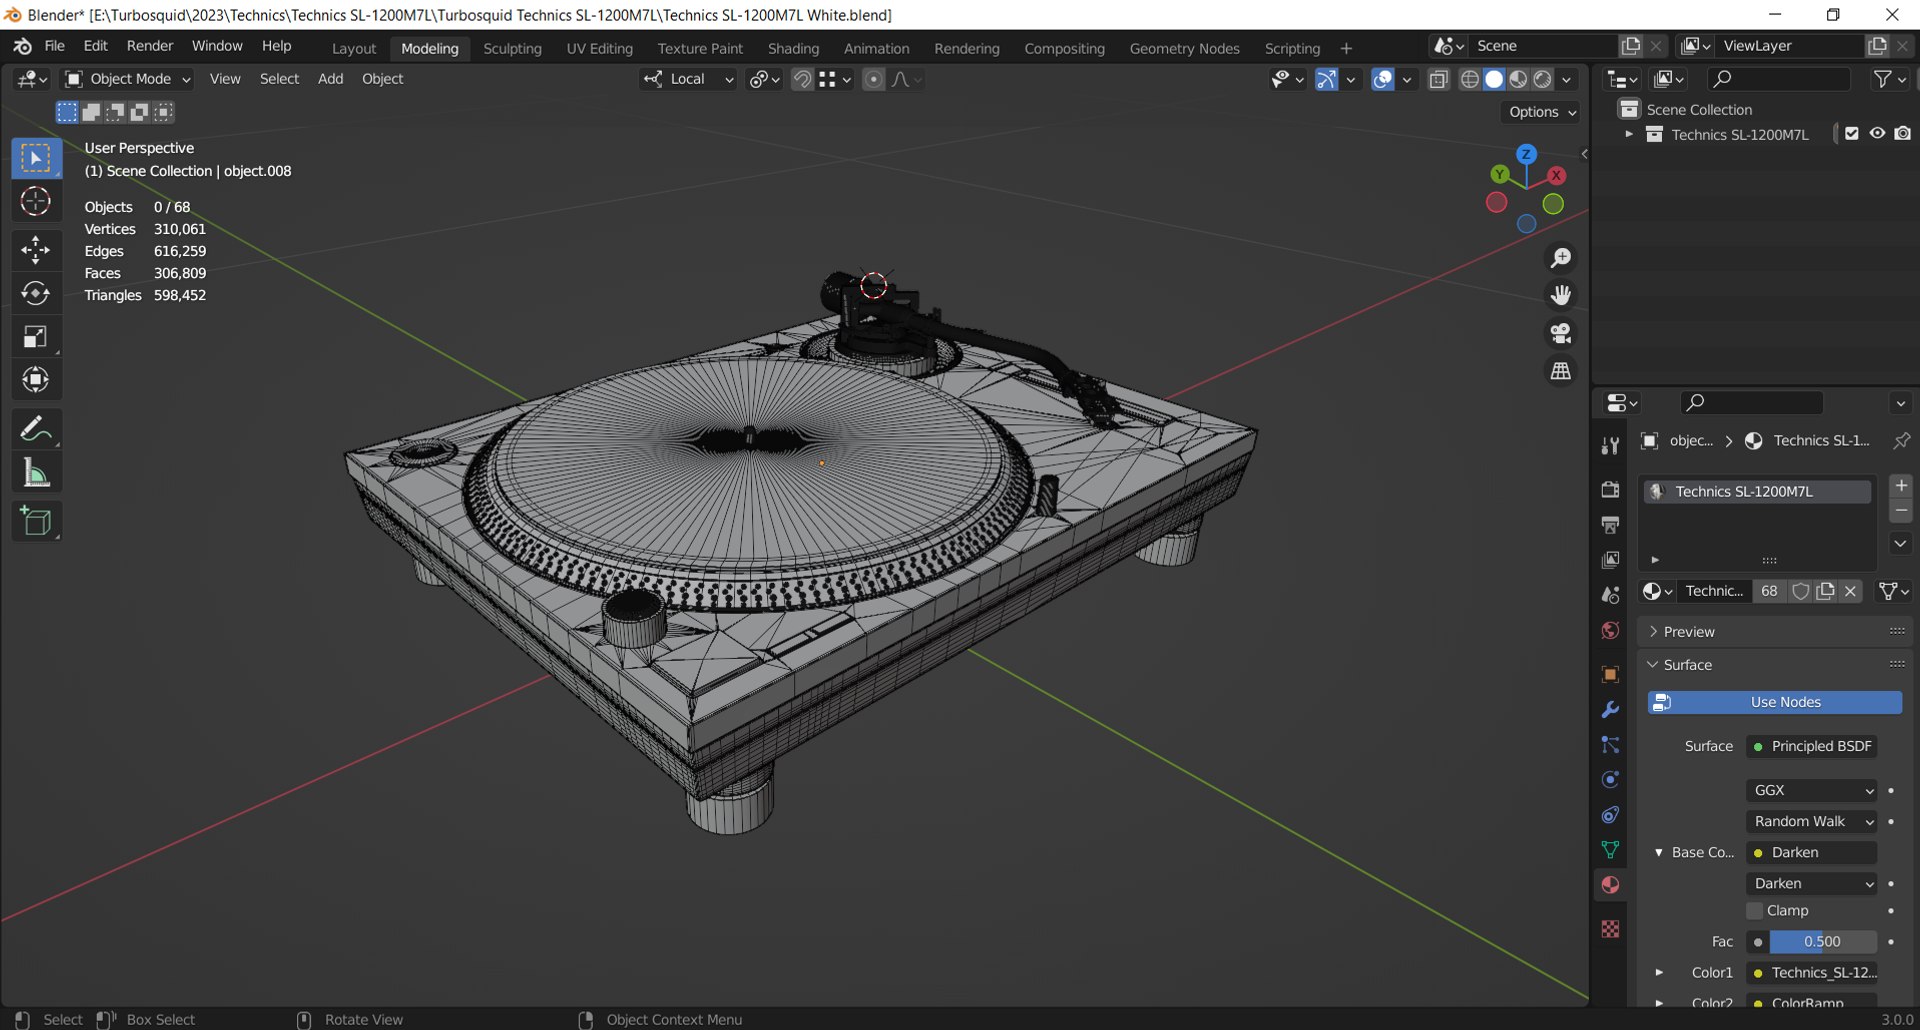Open the Material properties tab
This screenshot has height=1030, width=1920.
[x=1610, y=885]
